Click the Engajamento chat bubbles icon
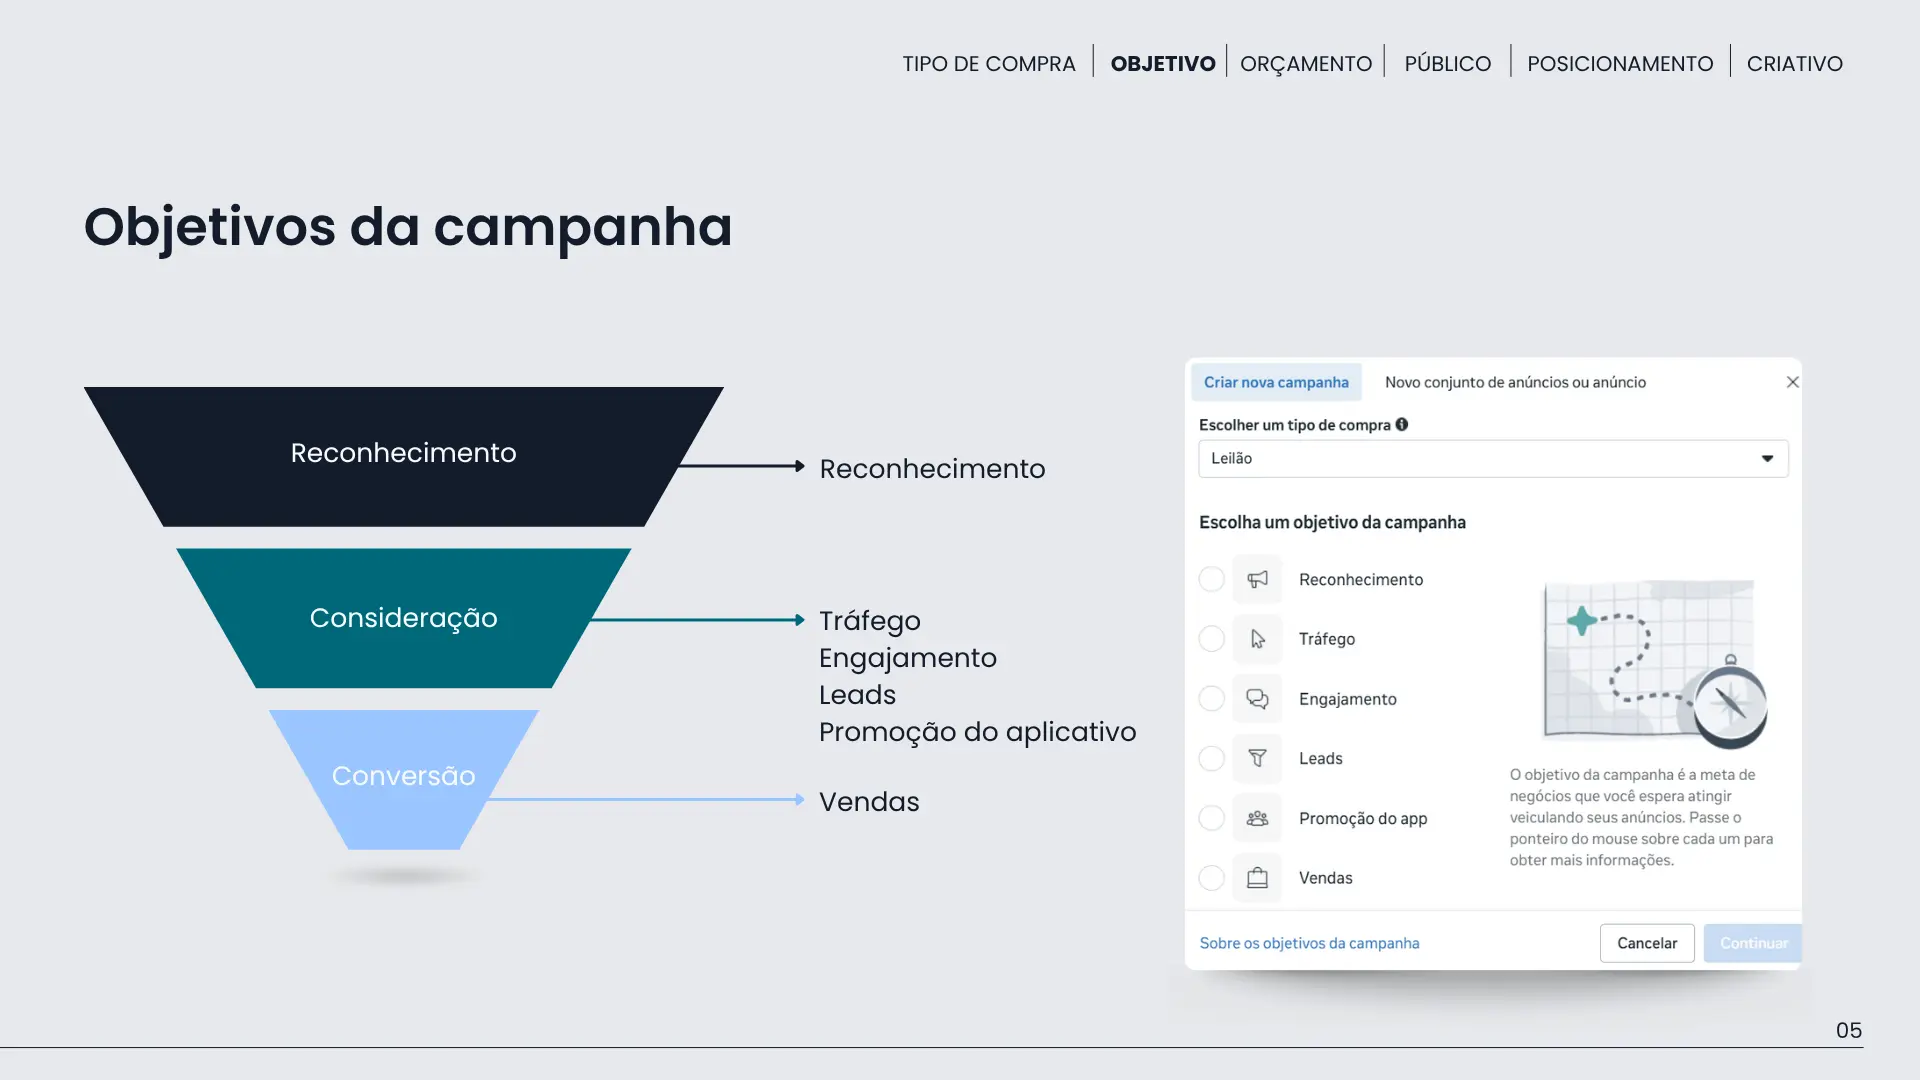Viewport: 1920px width, 1080px height. pos(1257,699)
